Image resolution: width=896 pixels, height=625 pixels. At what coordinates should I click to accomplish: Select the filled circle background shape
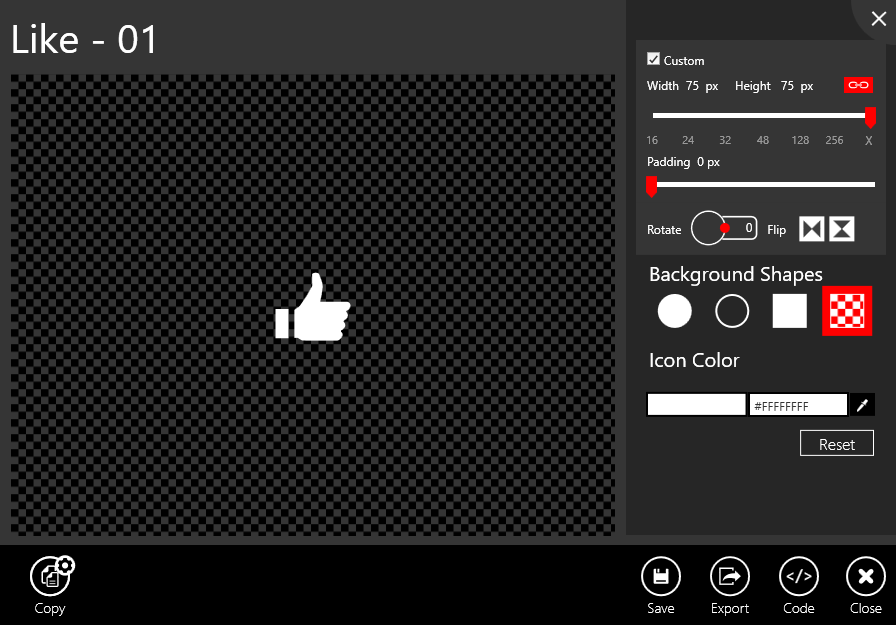click(x=675, y=311)
